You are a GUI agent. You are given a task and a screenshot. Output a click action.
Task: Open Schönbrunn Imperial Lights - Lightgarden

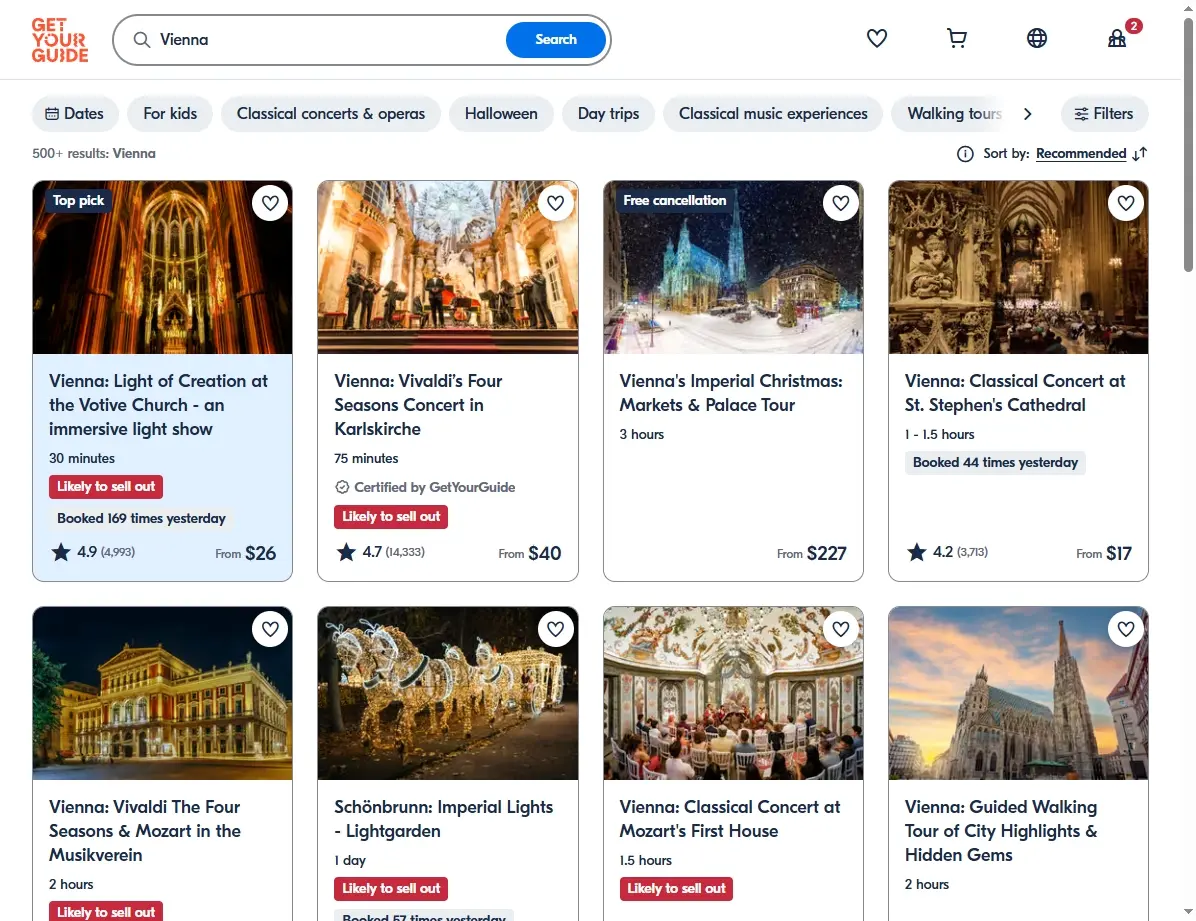tap(443, 819)
